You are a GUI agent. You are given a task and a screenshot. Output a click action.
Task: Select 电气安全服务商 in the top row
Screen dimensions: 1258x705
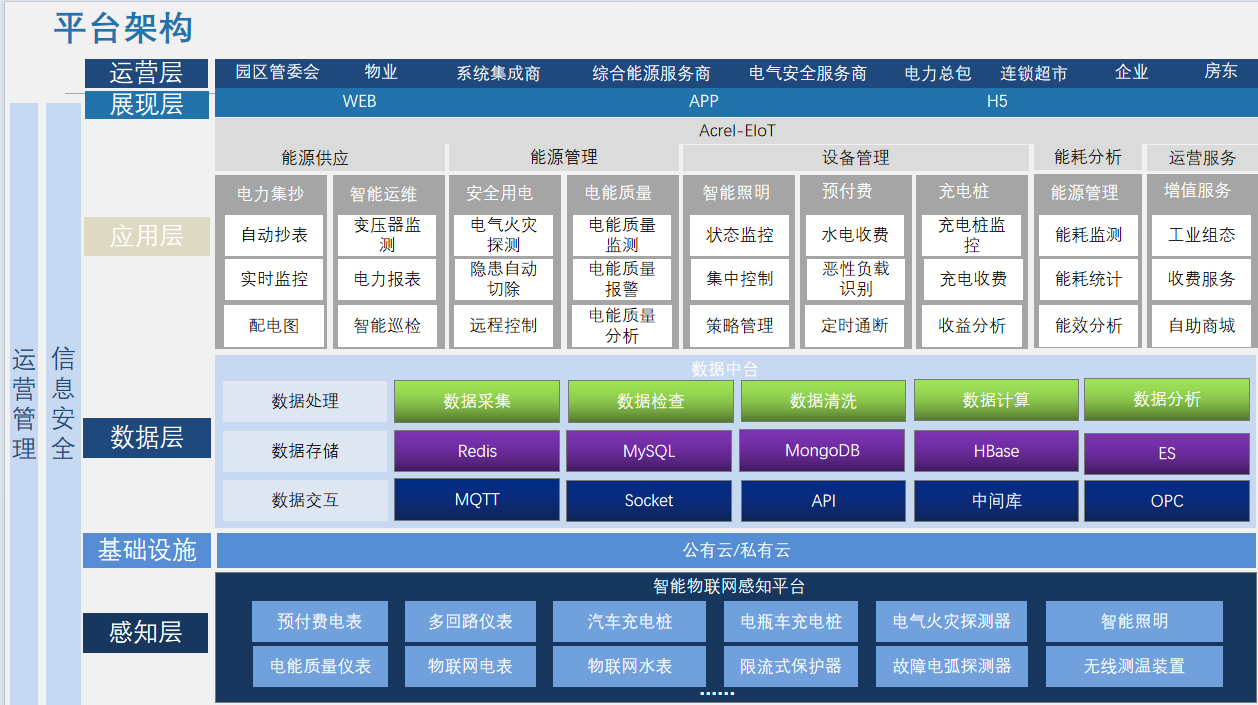tap(808, 73)
